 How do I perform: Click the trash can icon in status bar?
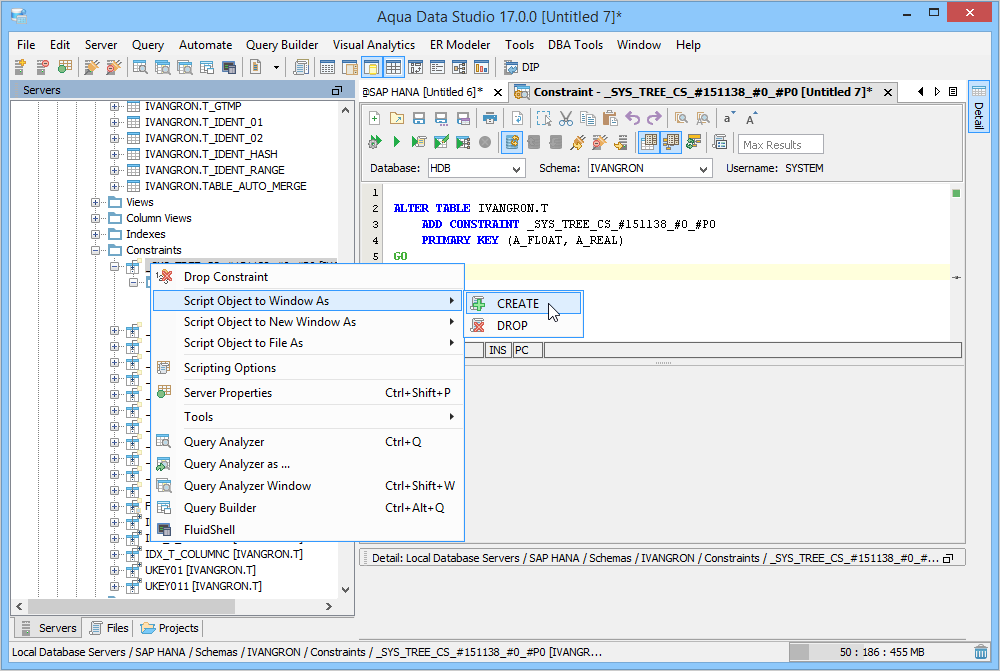point(981,652)
